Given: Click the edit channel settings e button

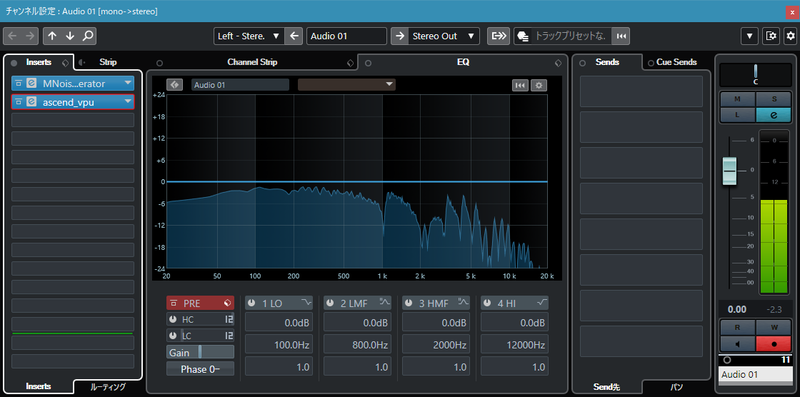Looking at the screenshot, I should click(773, 115).
